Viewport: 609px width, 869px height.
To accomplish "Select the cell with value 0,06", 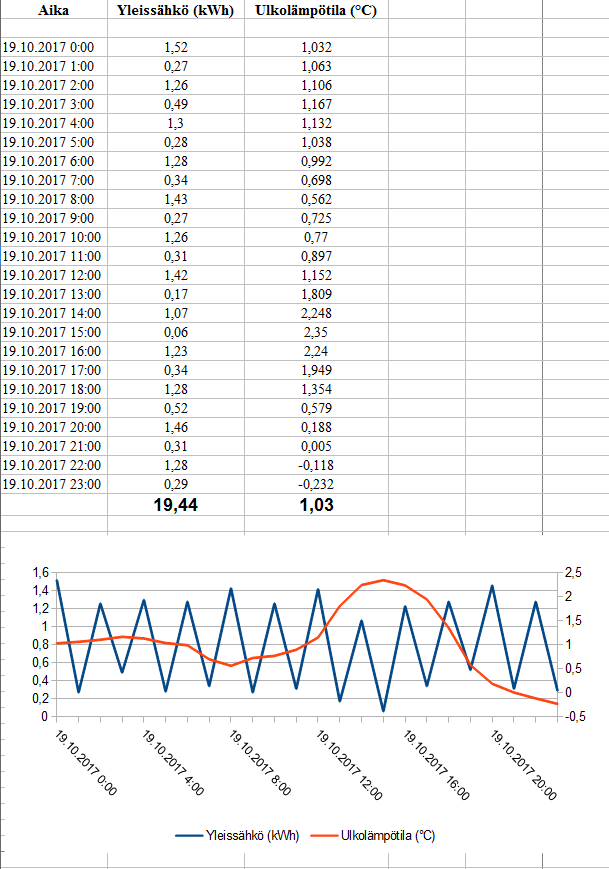I will [x=176, y=332].
